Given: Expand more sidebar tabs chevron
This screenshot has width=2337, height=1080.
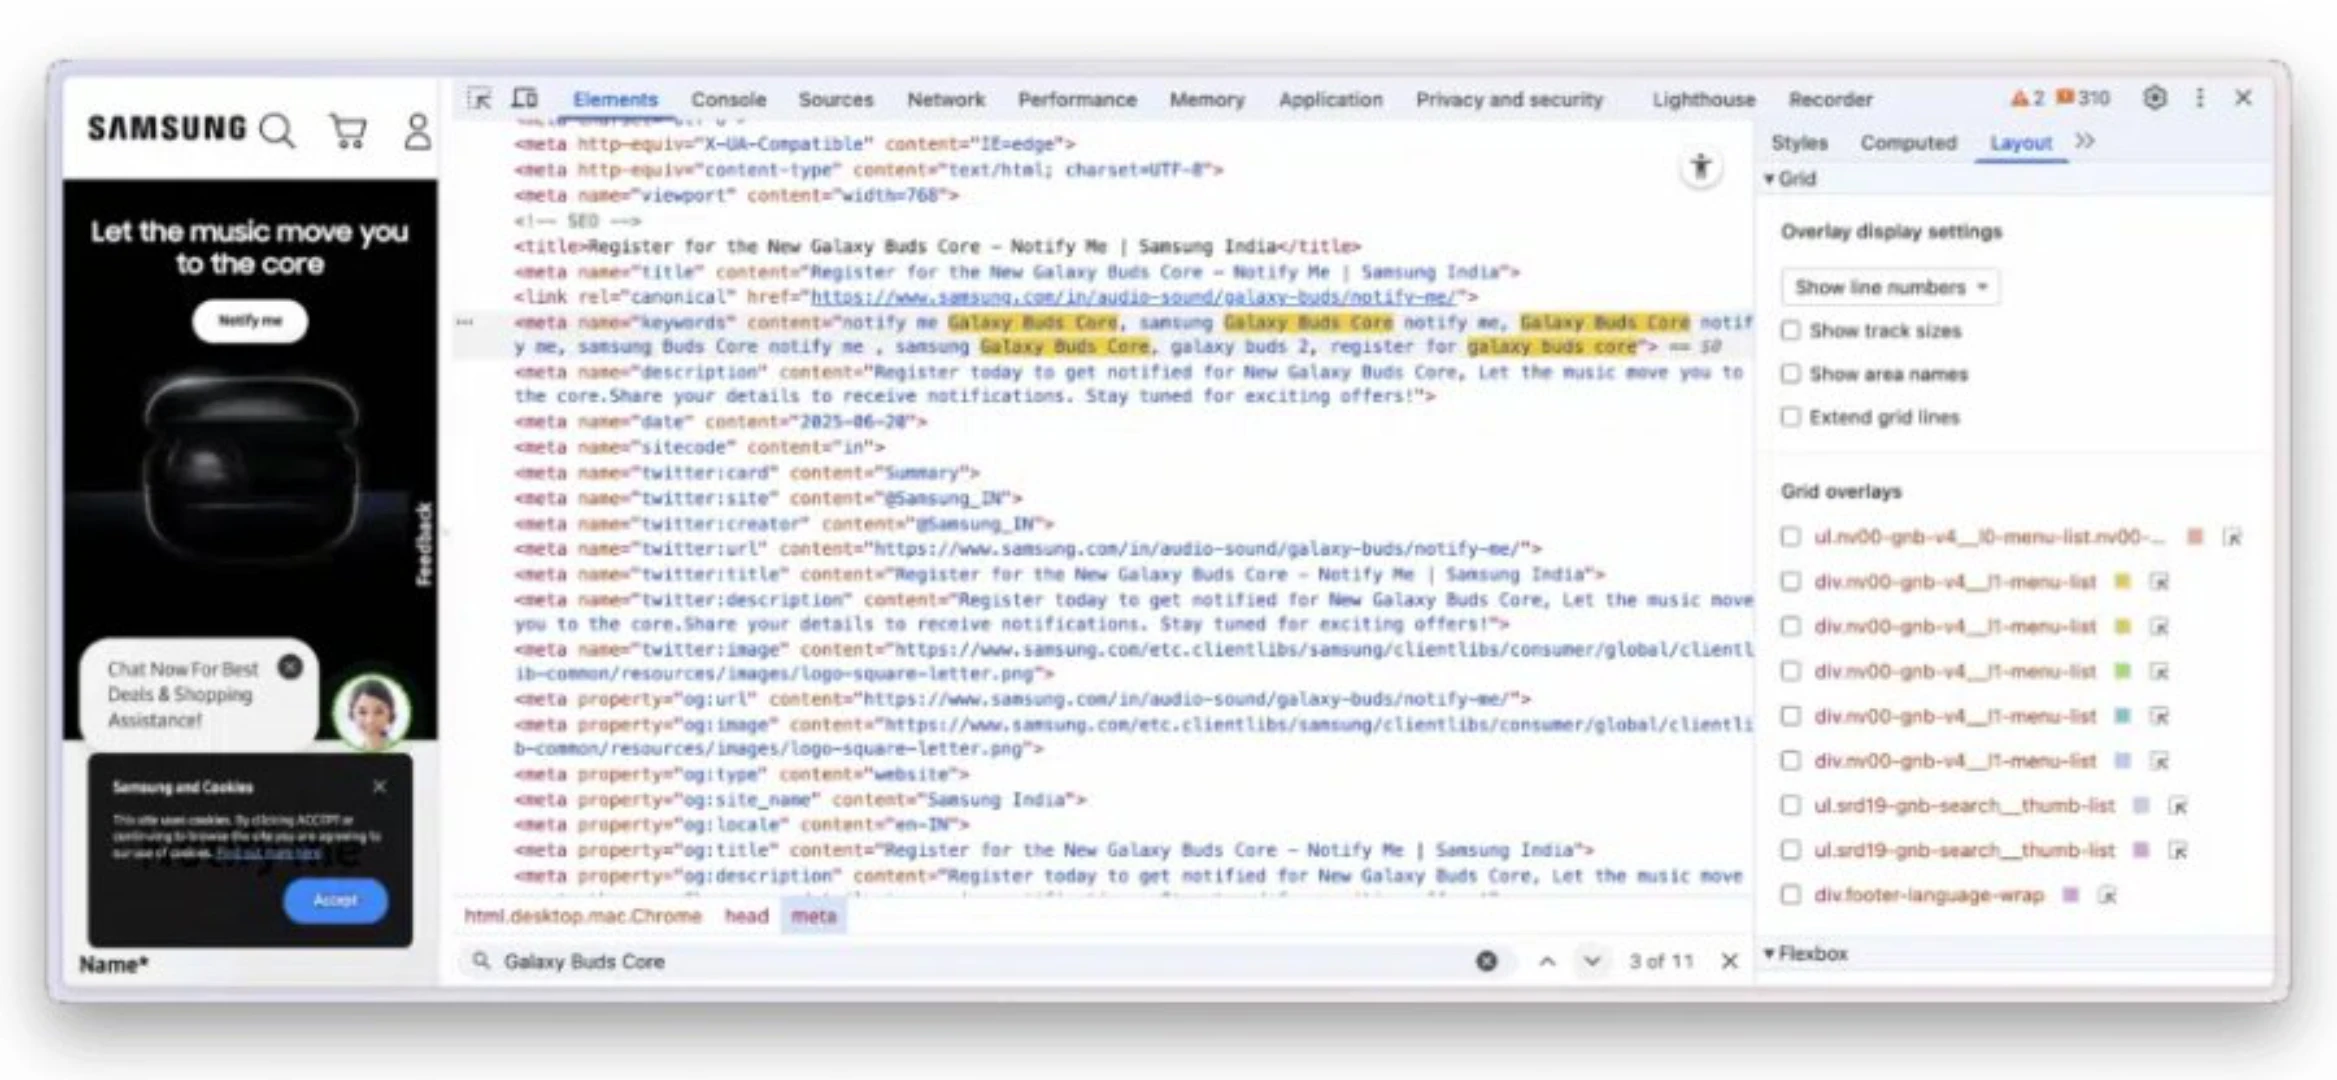Looking at the screenshot, I should tap(2085, 142).
